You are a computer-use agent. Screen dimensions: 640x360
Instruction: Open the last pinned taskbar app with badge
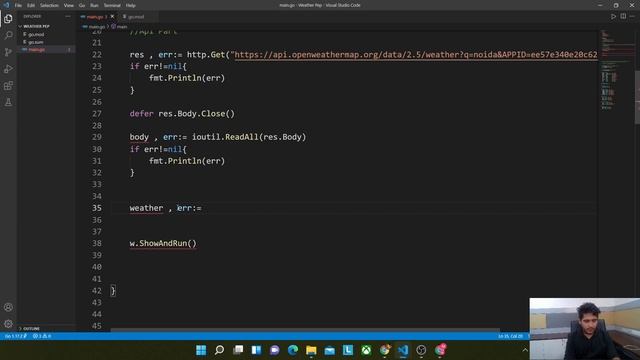tap(440, 350)
